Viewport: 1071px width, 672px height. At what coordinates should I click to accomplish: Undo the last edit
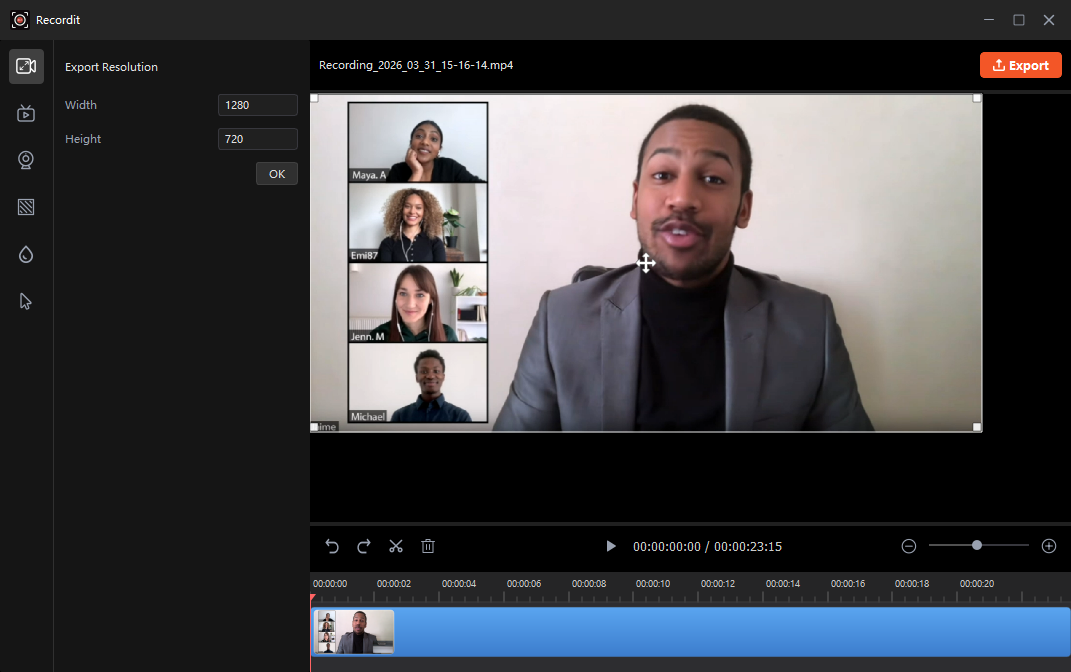pos(332,546)
